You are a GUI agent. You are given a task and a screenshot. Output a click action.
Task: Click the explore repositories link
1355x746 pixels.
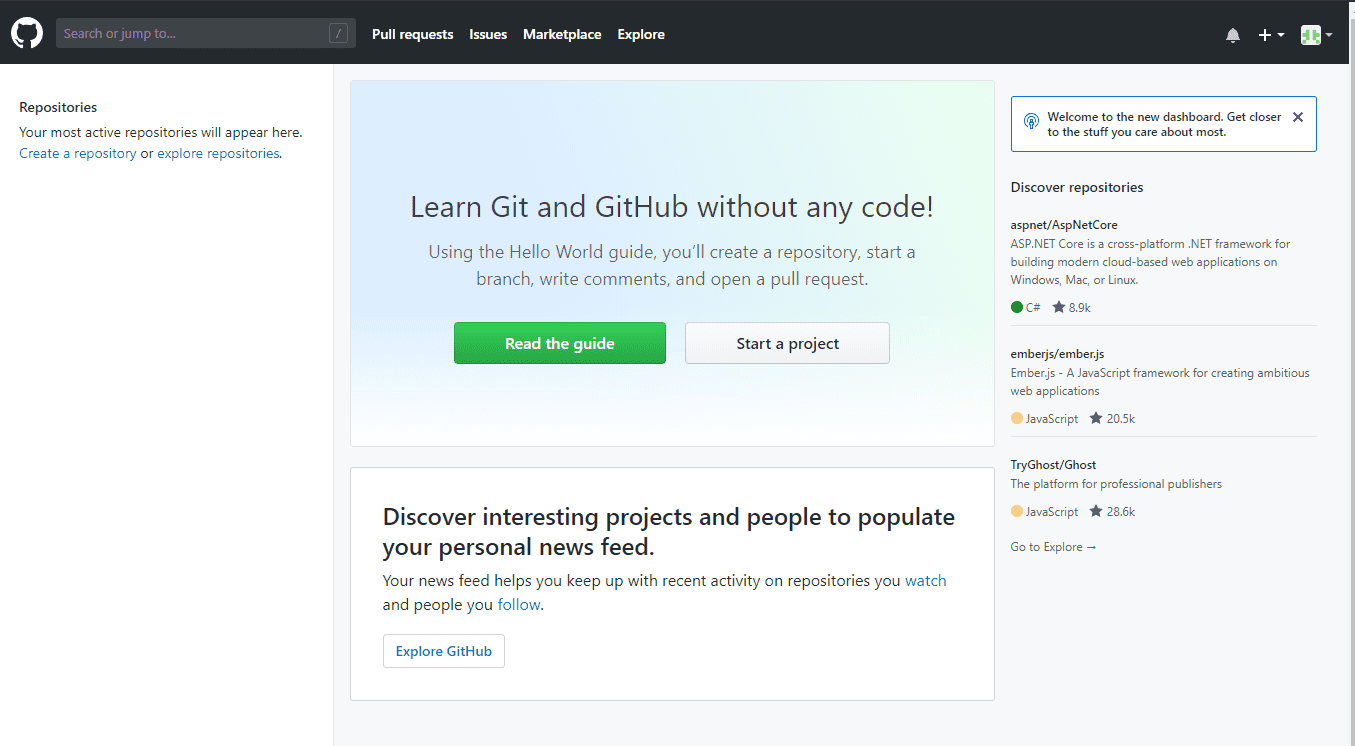[x=218, y=154]
